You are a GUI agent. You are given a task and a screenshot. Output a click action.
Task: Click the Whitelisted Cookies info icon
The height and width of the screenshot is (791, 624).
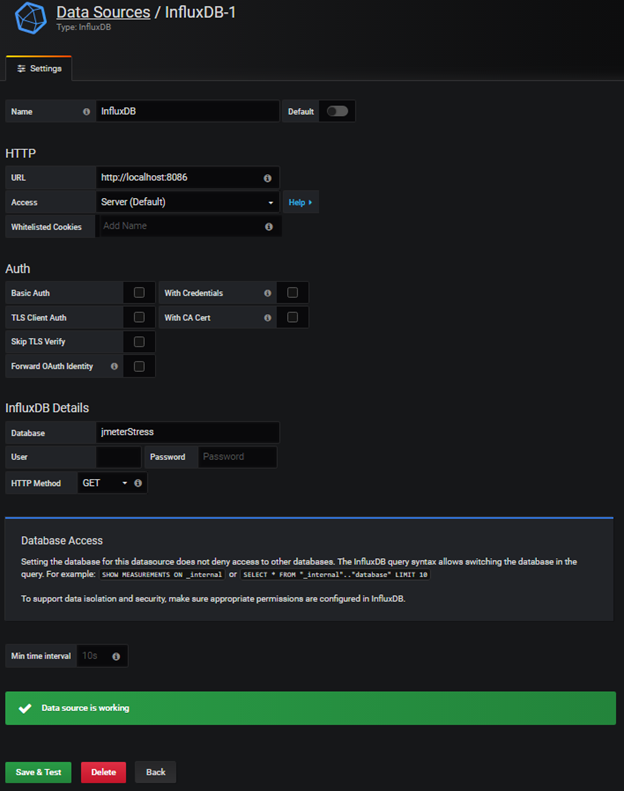[x=269, y=227]
